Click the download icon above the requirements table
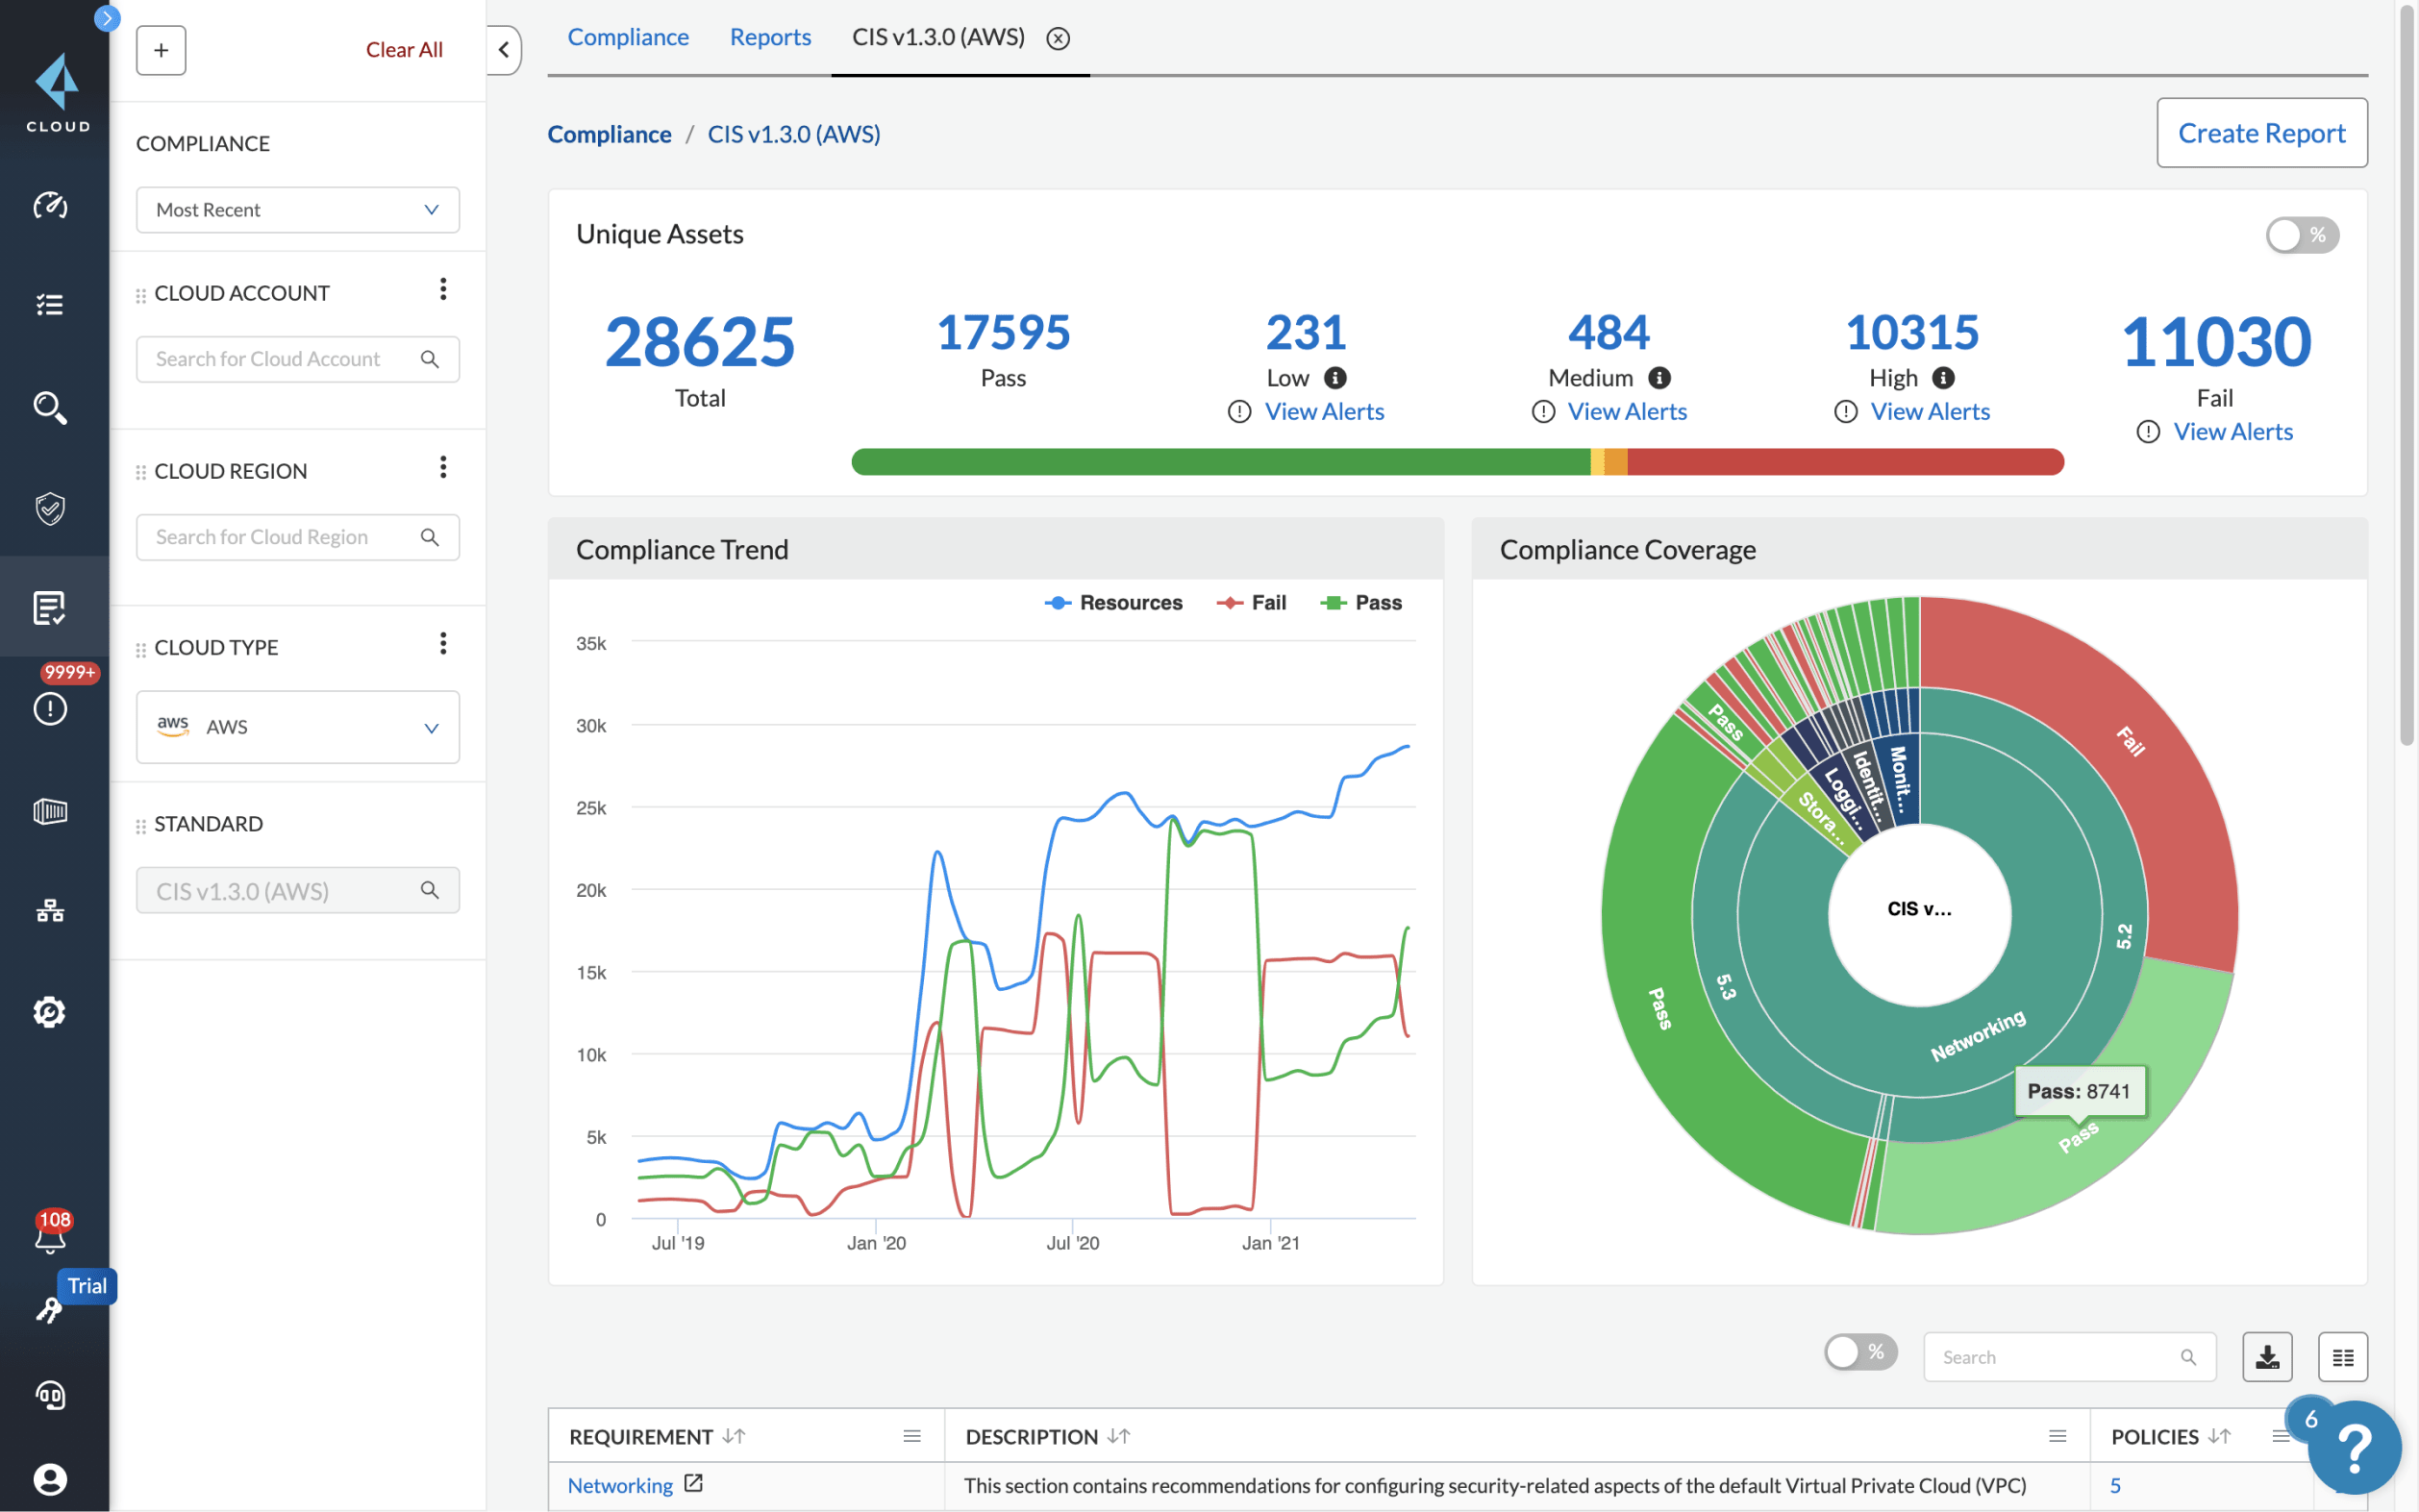2419x1512 pixels. [x=2267, y=1356]
